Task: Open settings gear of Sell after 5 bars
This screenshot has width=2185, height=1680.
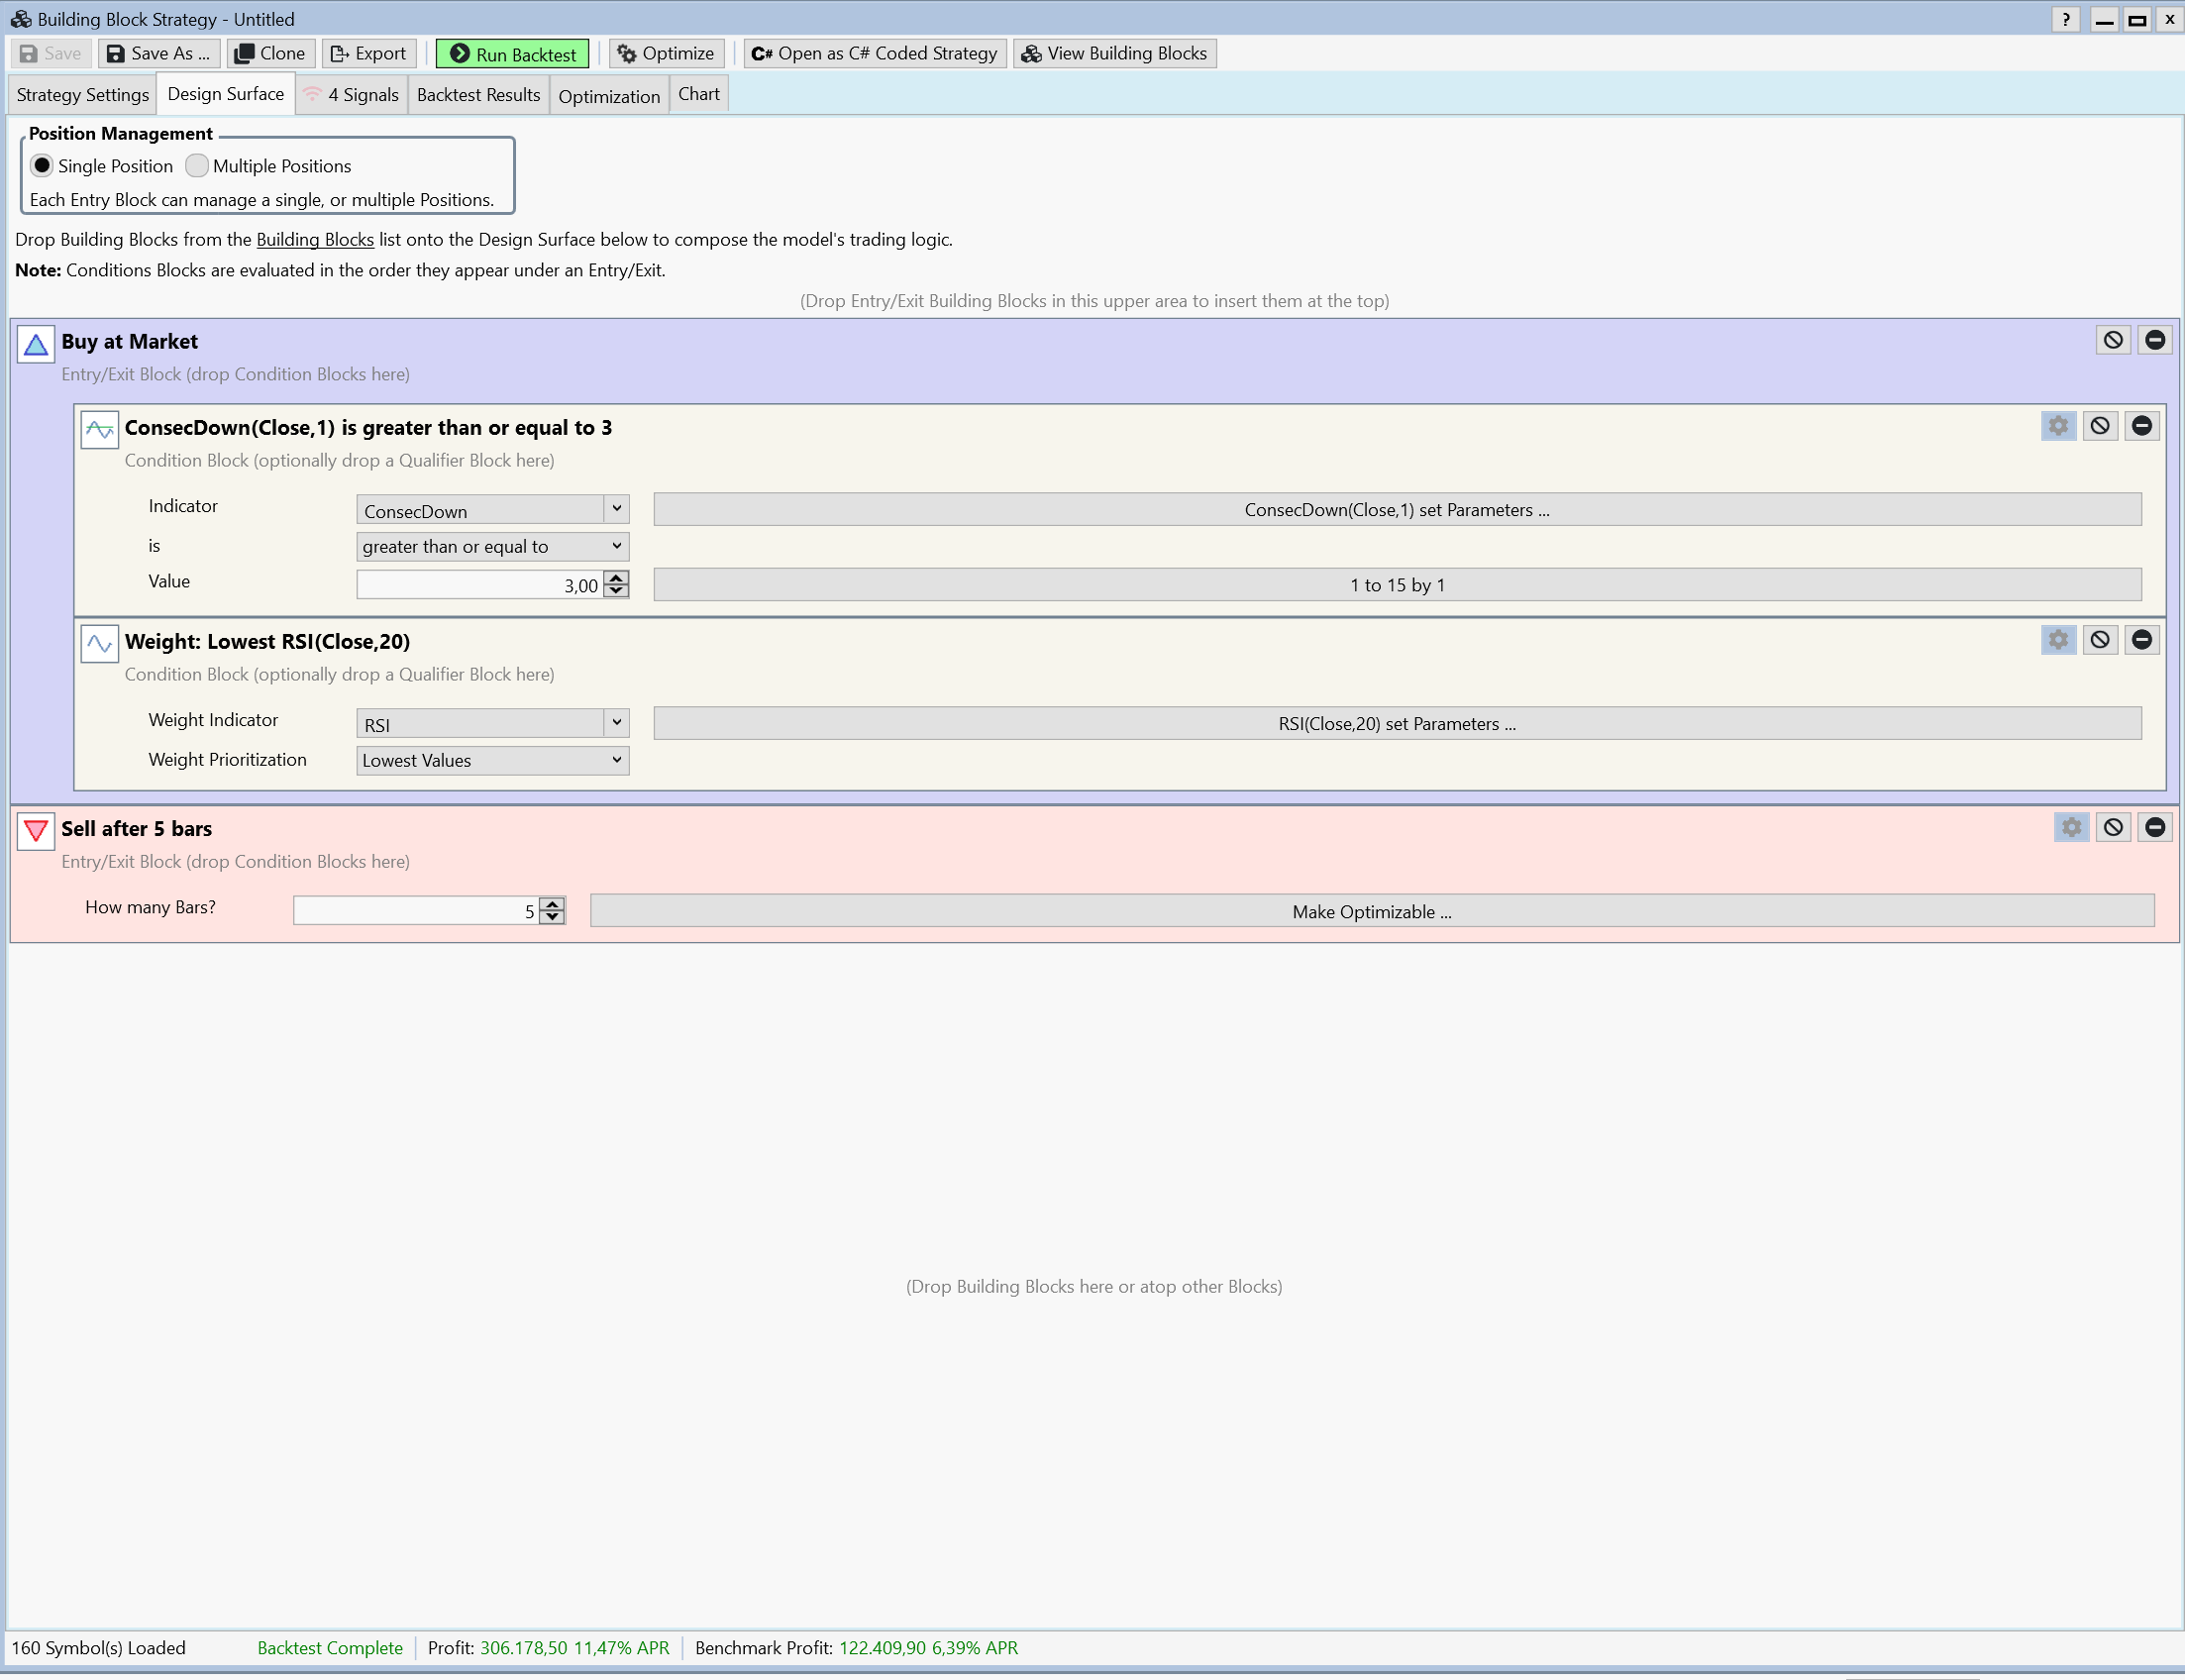Action: [x=2071, y=827]
